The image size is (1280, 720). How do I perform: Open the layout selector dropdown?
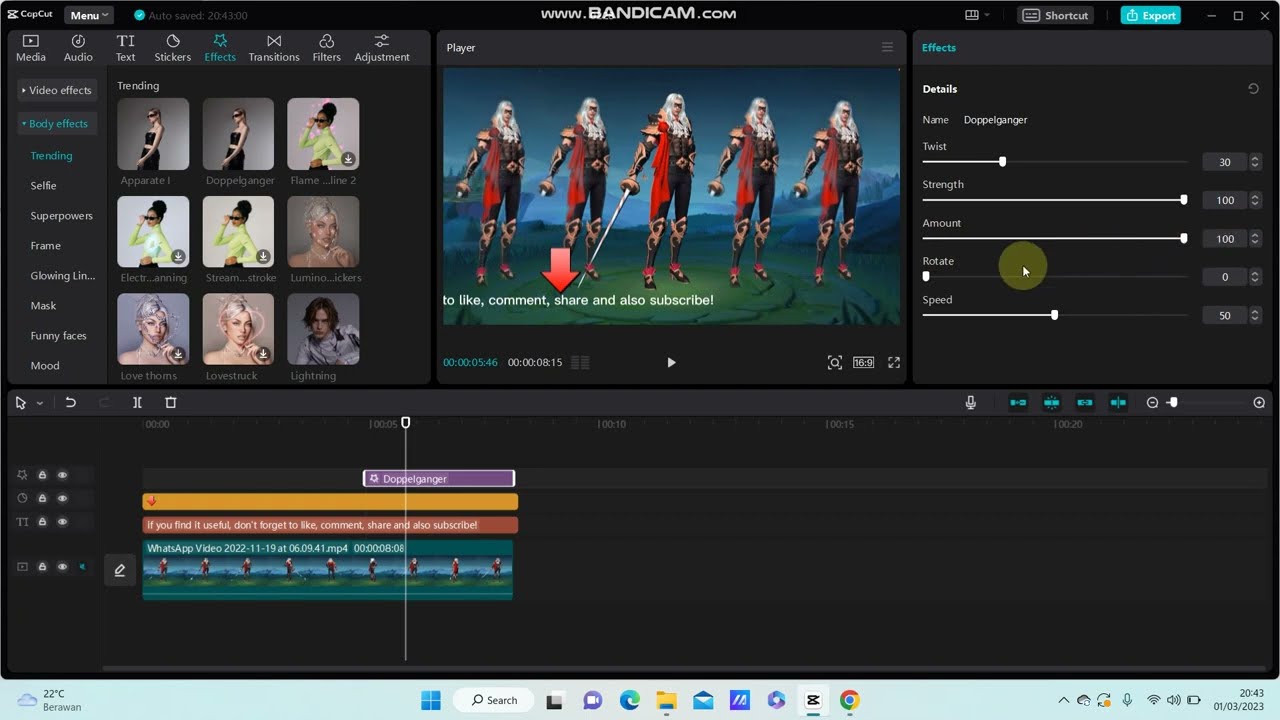pyautogui.click(x=977, y=15)
